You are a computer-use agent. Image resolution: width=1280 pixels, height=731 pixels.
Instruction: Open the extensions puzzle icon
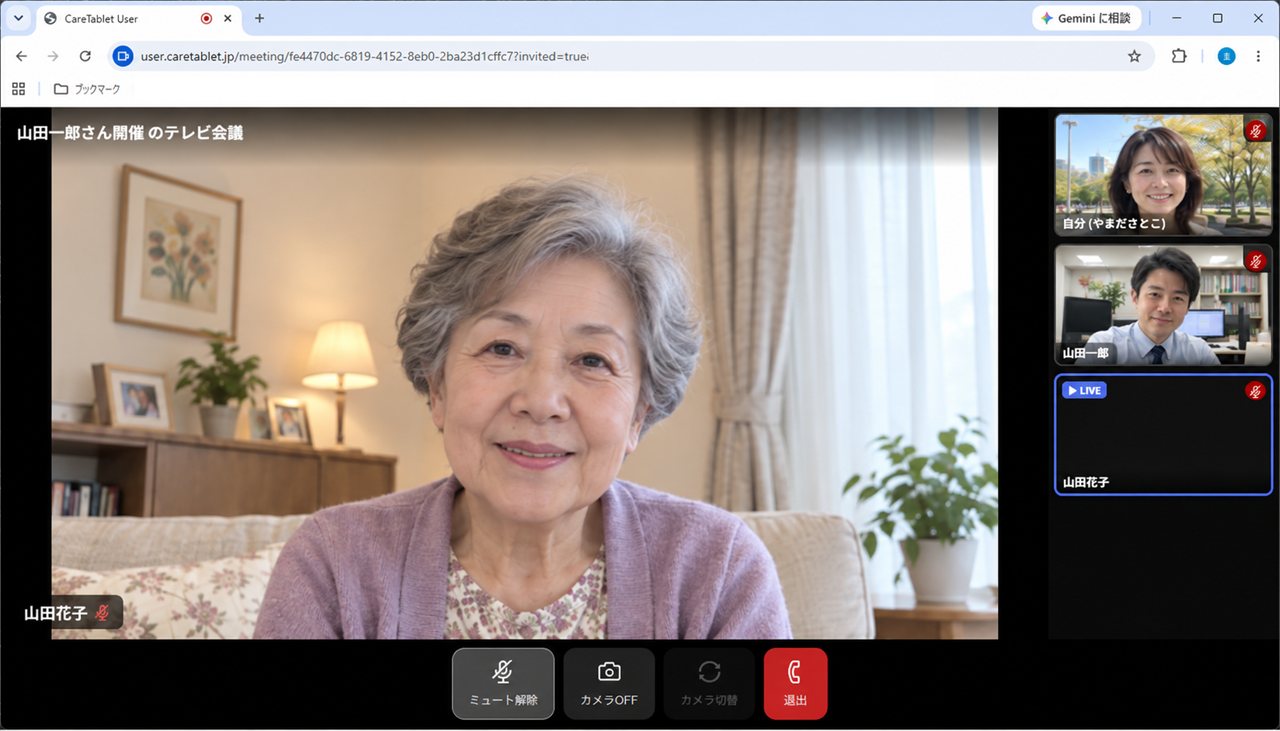pos(1179,56)
